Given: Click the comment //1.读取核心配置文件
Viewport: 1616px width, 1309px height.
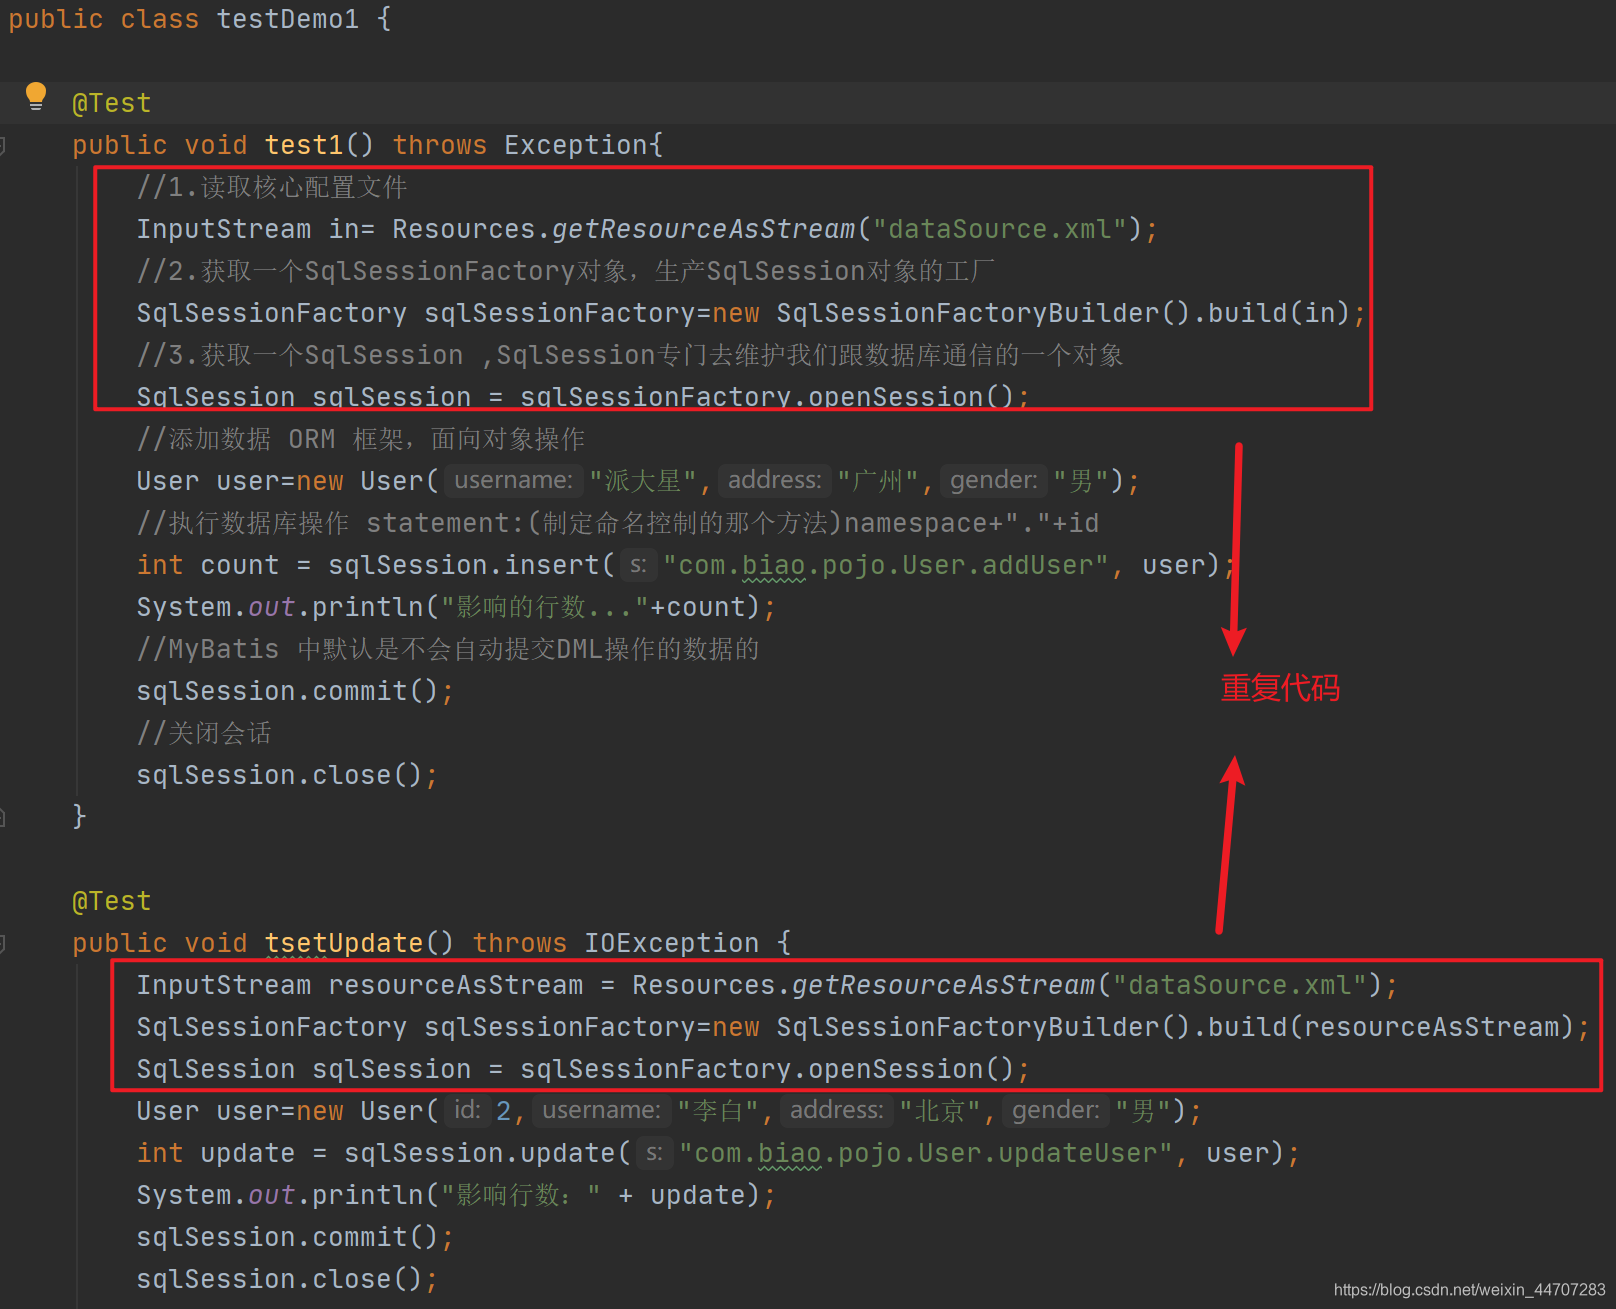Looking at the screenshot, I should (x=272, y=187).
